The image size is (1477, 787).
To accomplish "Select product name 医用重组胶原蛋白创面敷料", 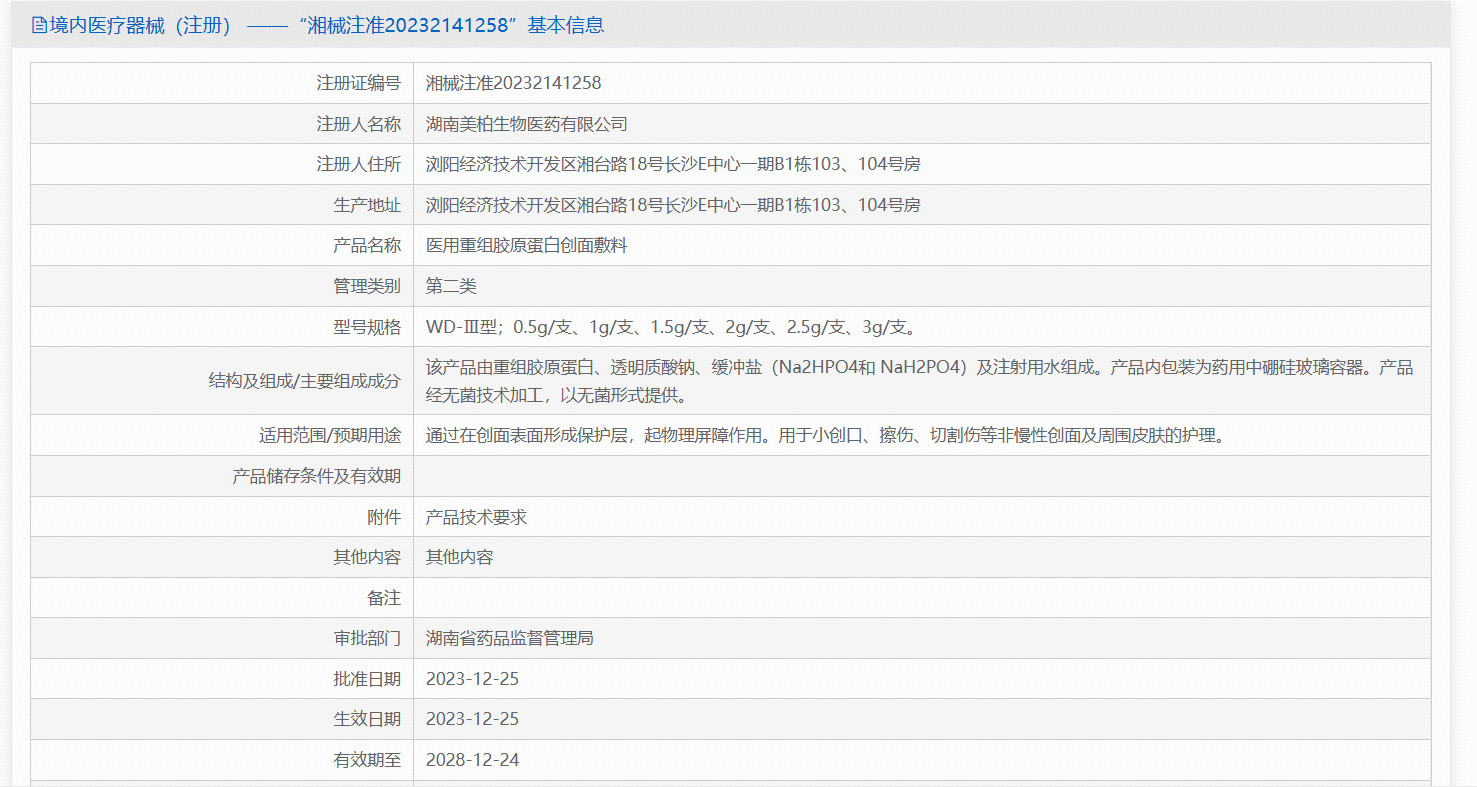I will click(x=526, y=245).
